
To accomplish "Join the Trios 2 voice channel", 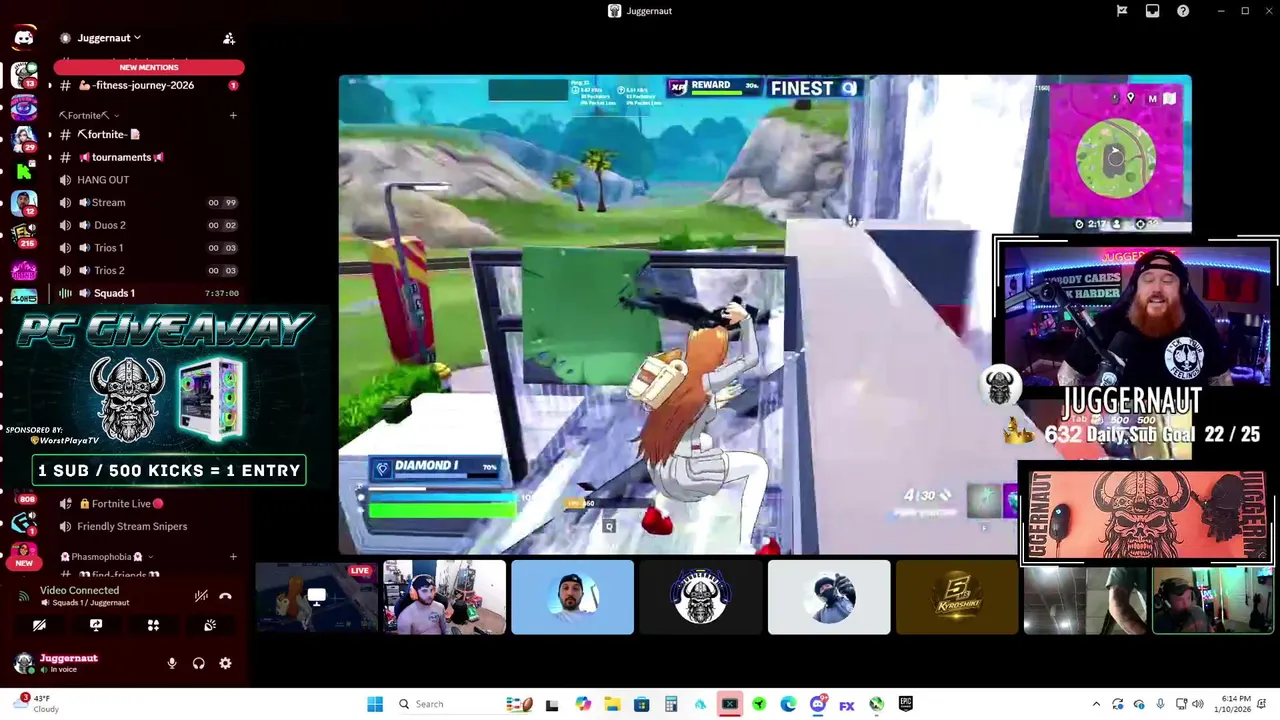I will coord(148,270).
